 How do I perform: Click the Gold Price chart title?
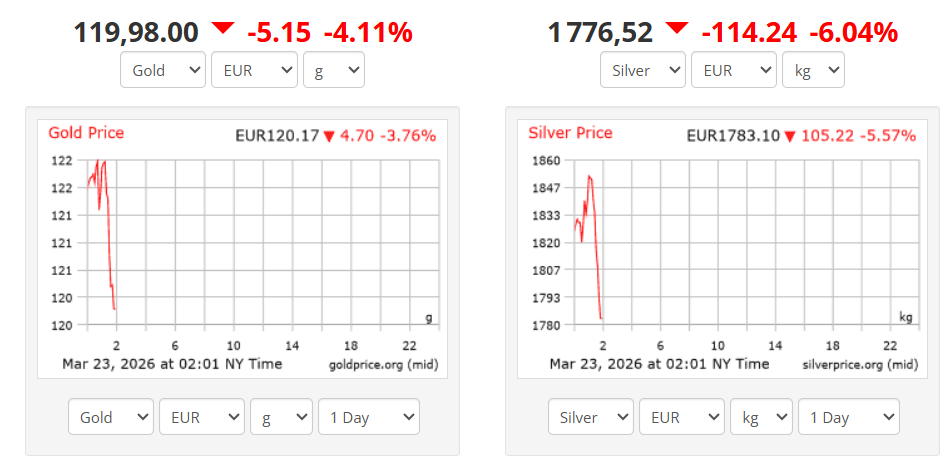pyautogui.click(x=86, y=133)
